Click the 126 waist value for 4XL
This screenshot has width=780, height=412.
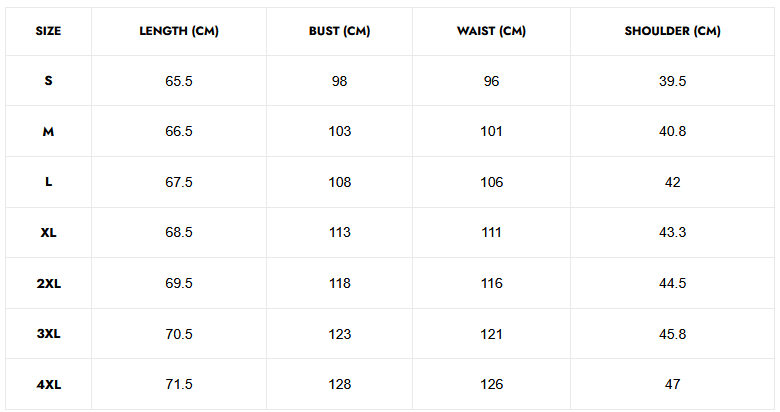pos(491,384)
